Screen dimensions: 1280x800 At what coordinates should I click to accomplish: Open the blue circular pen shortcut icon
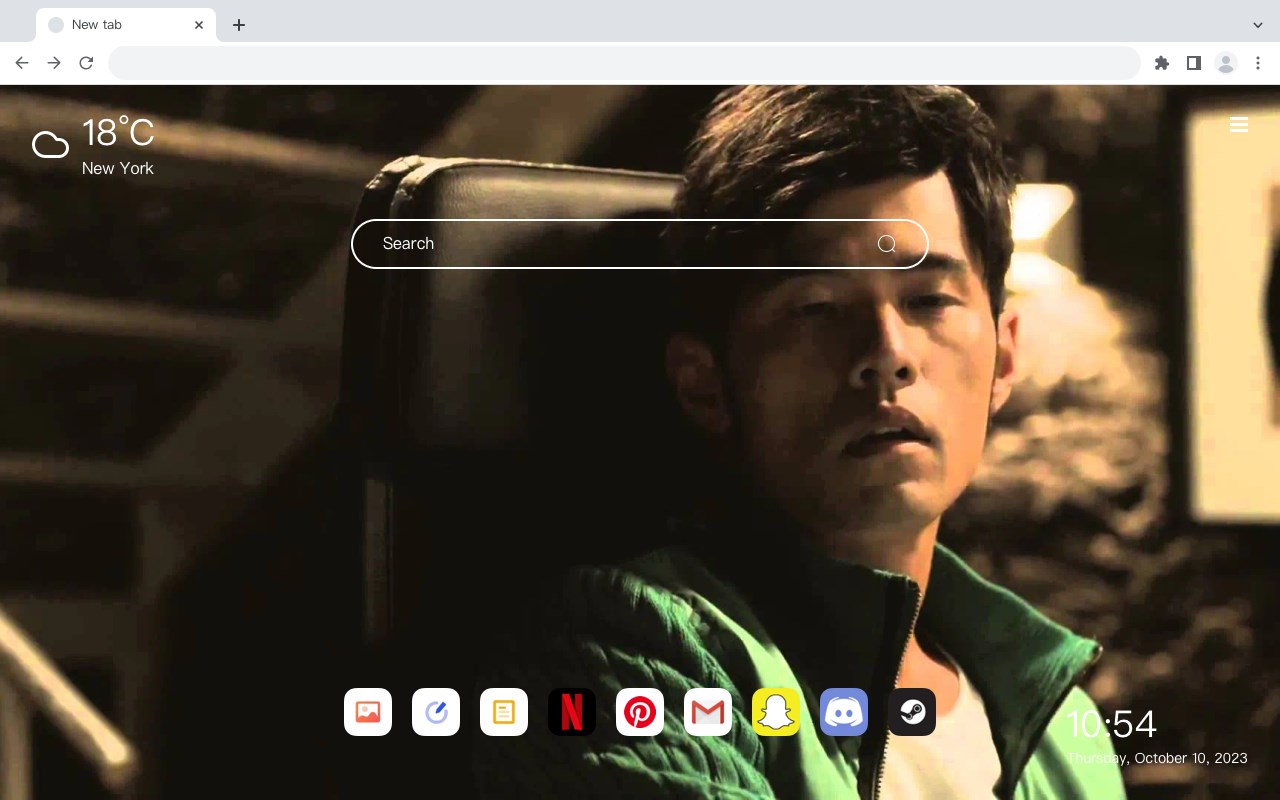436,712
